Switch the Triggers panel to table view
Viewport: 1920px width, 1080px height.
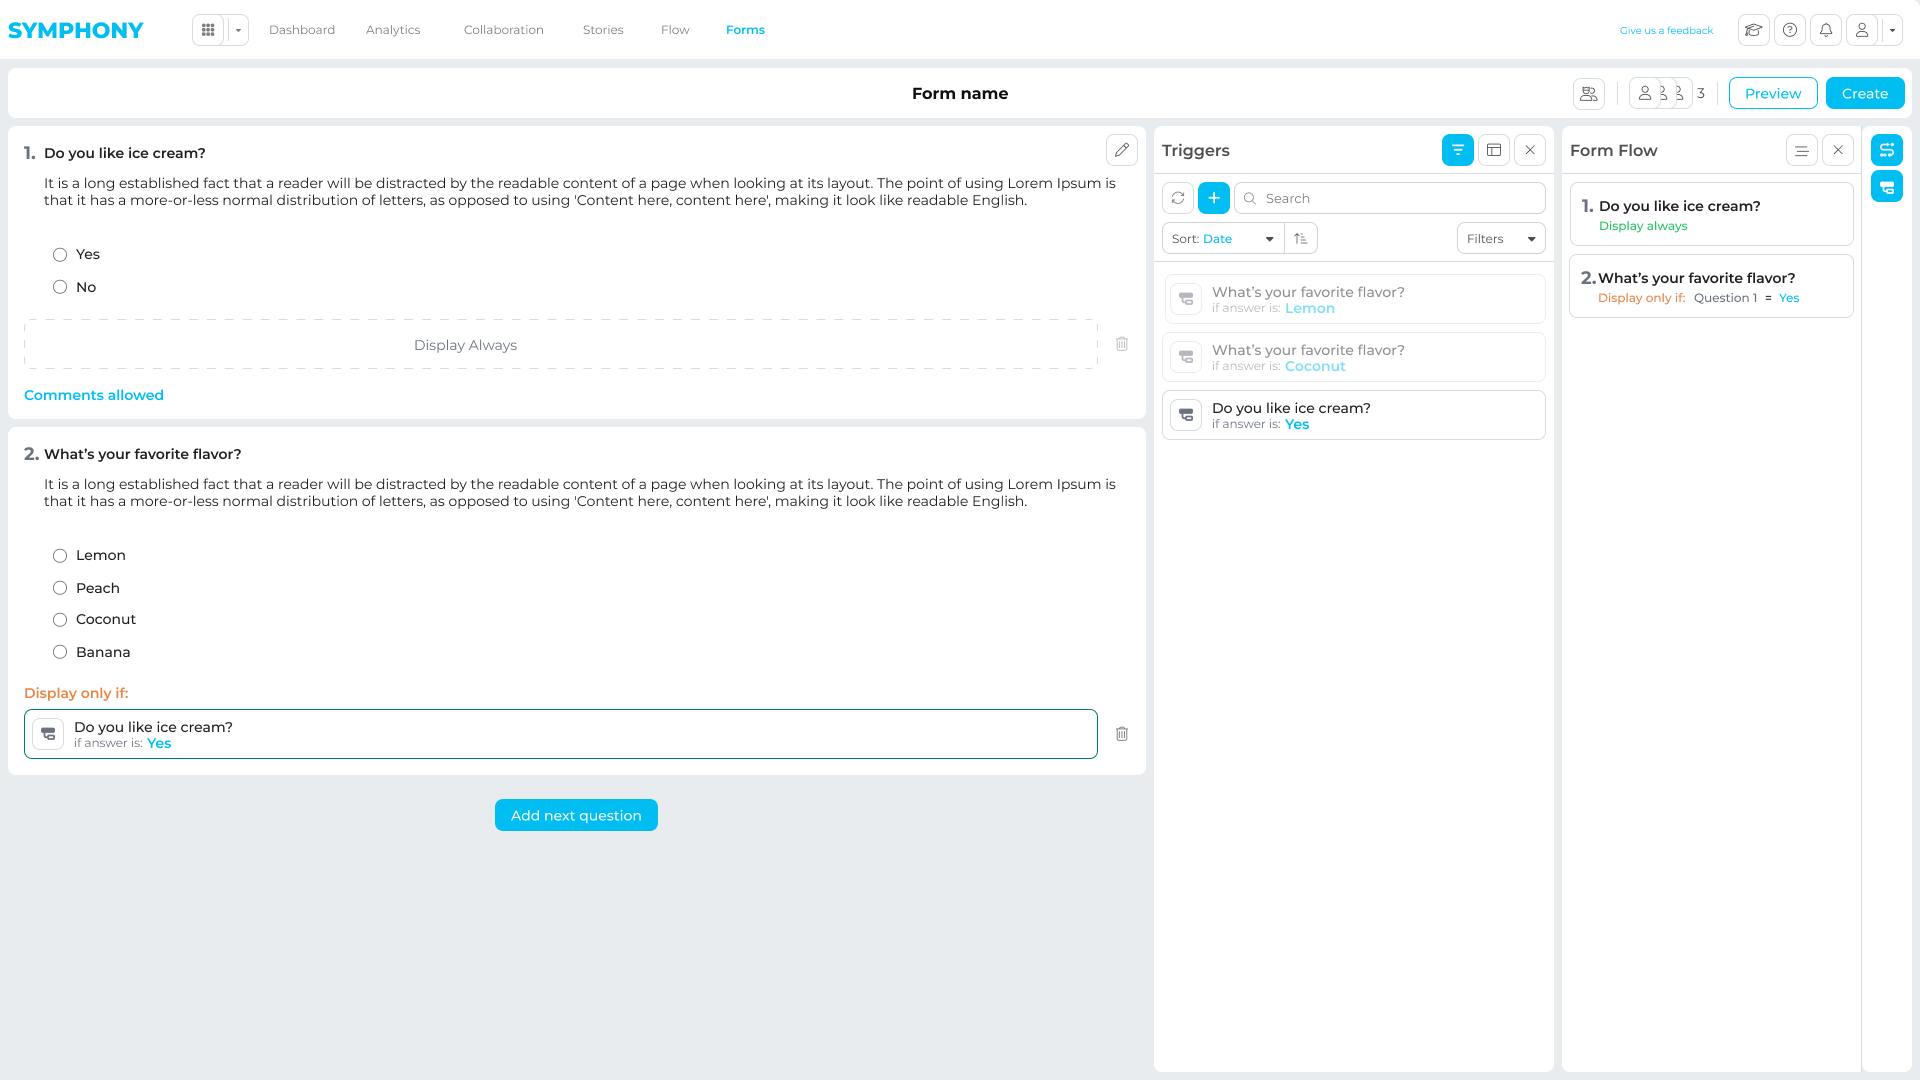pyautogui.click(x=1494, y=150)
